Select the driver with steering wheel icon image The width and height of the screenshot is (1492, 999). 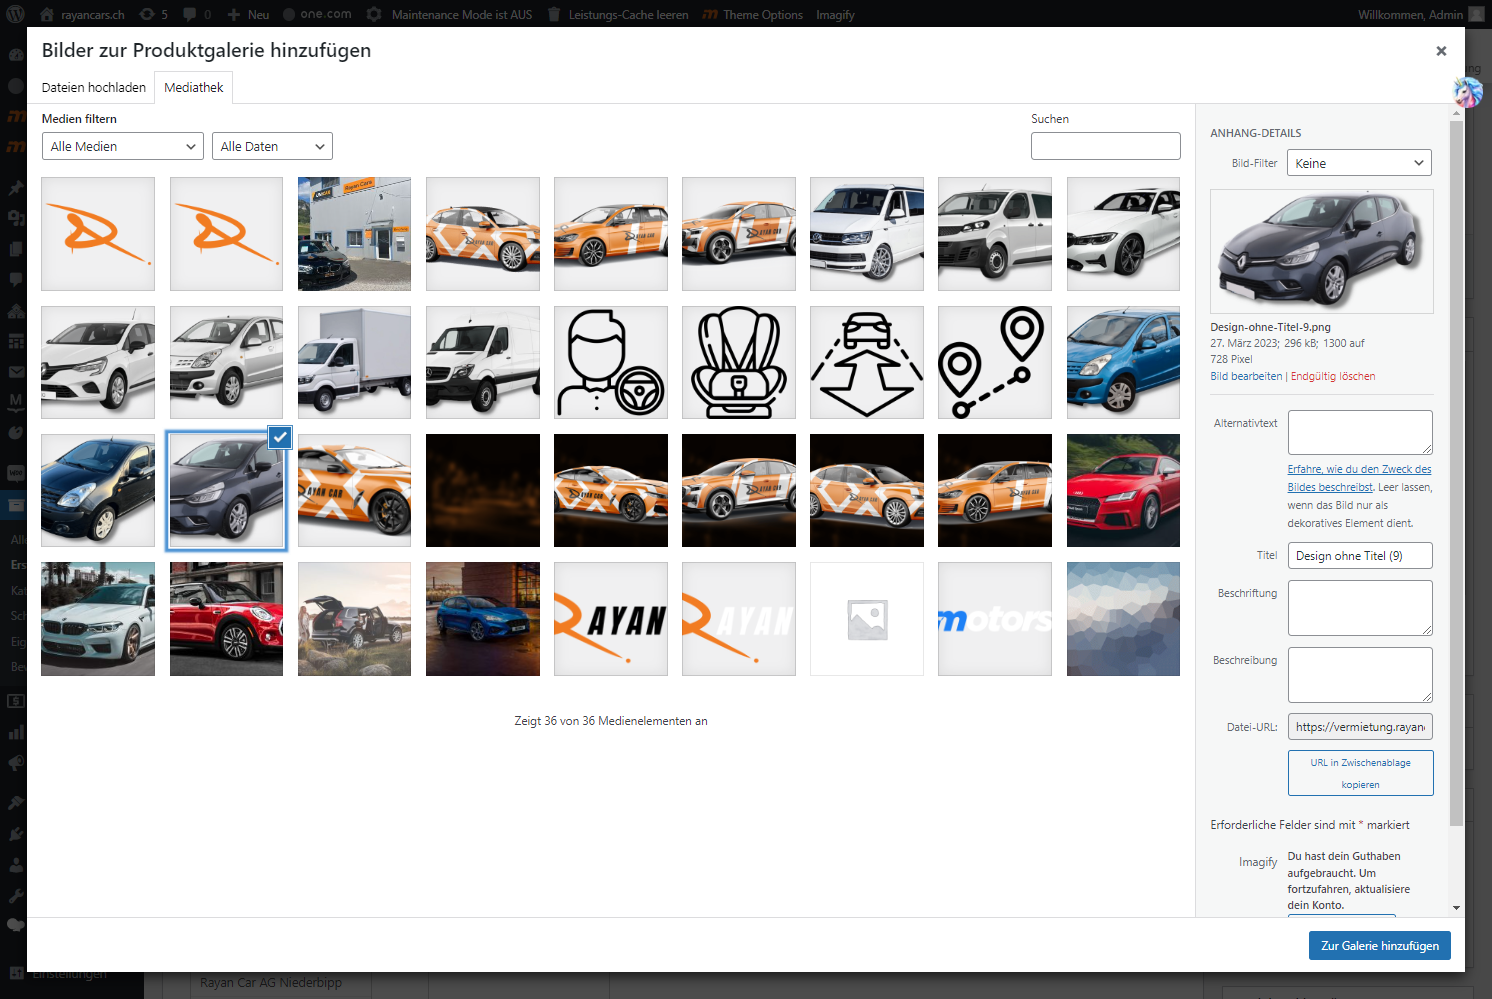[x=611, y=362]
